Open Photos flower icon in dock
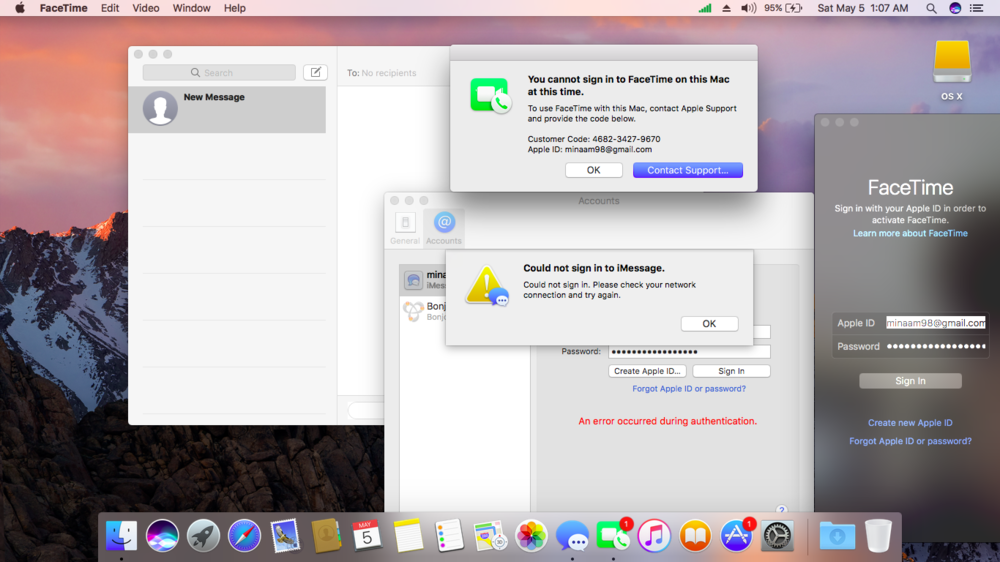 click(x=531, y=535)
